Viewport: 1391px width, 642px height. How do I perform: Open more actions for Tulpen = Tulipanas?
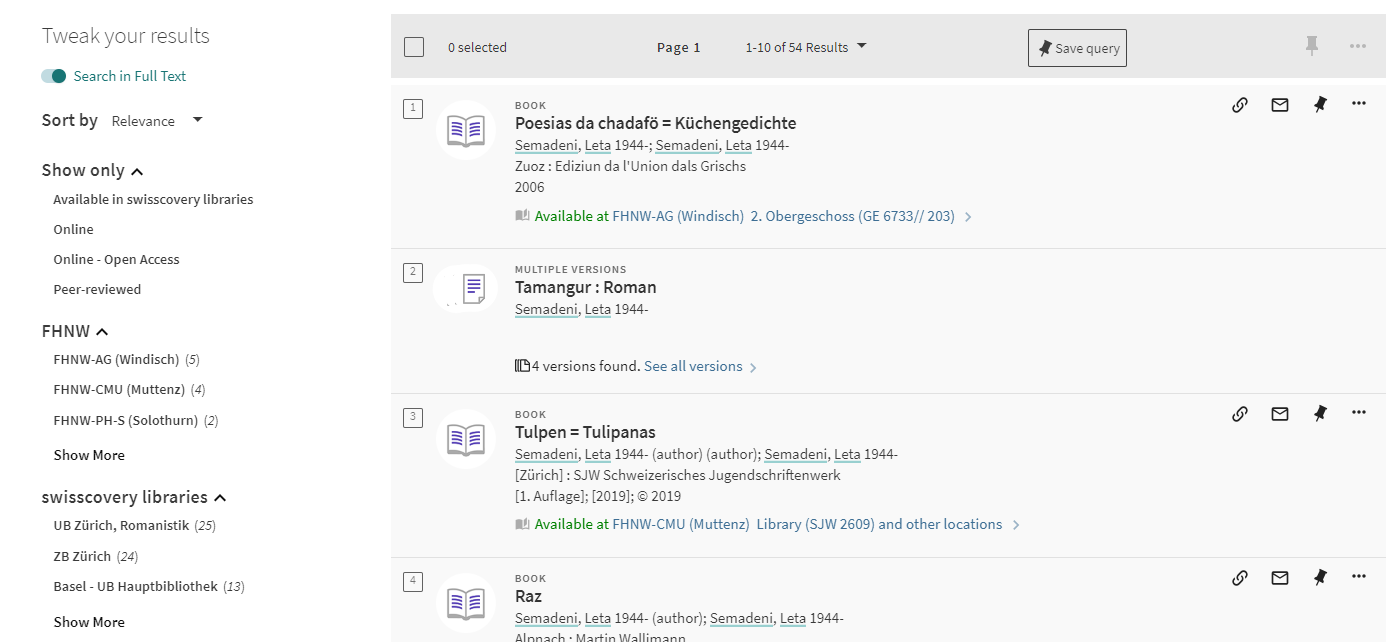pos(1358,413)
